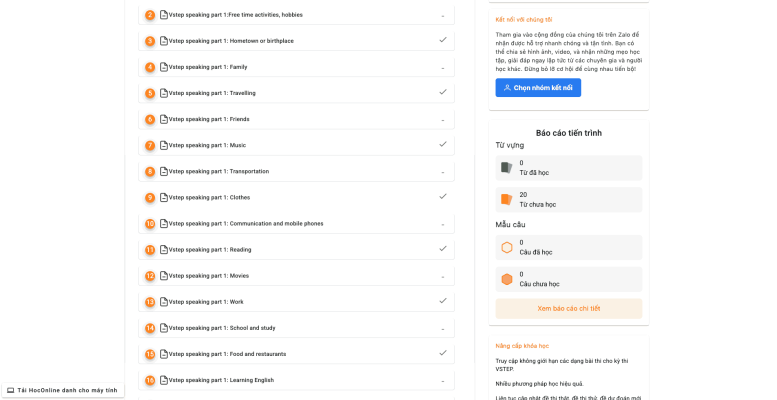
Task: Click the orange number 16 badge
Action: pos(150,380)
